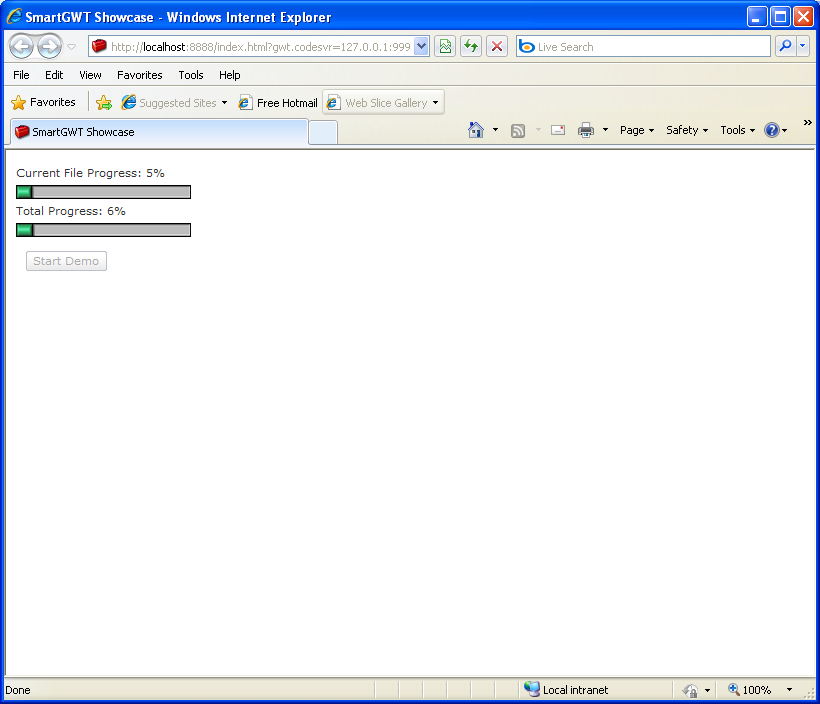Viewport: 820px width, 704px height.
Task: Click the Start Demo button
Action: (66, 261)
